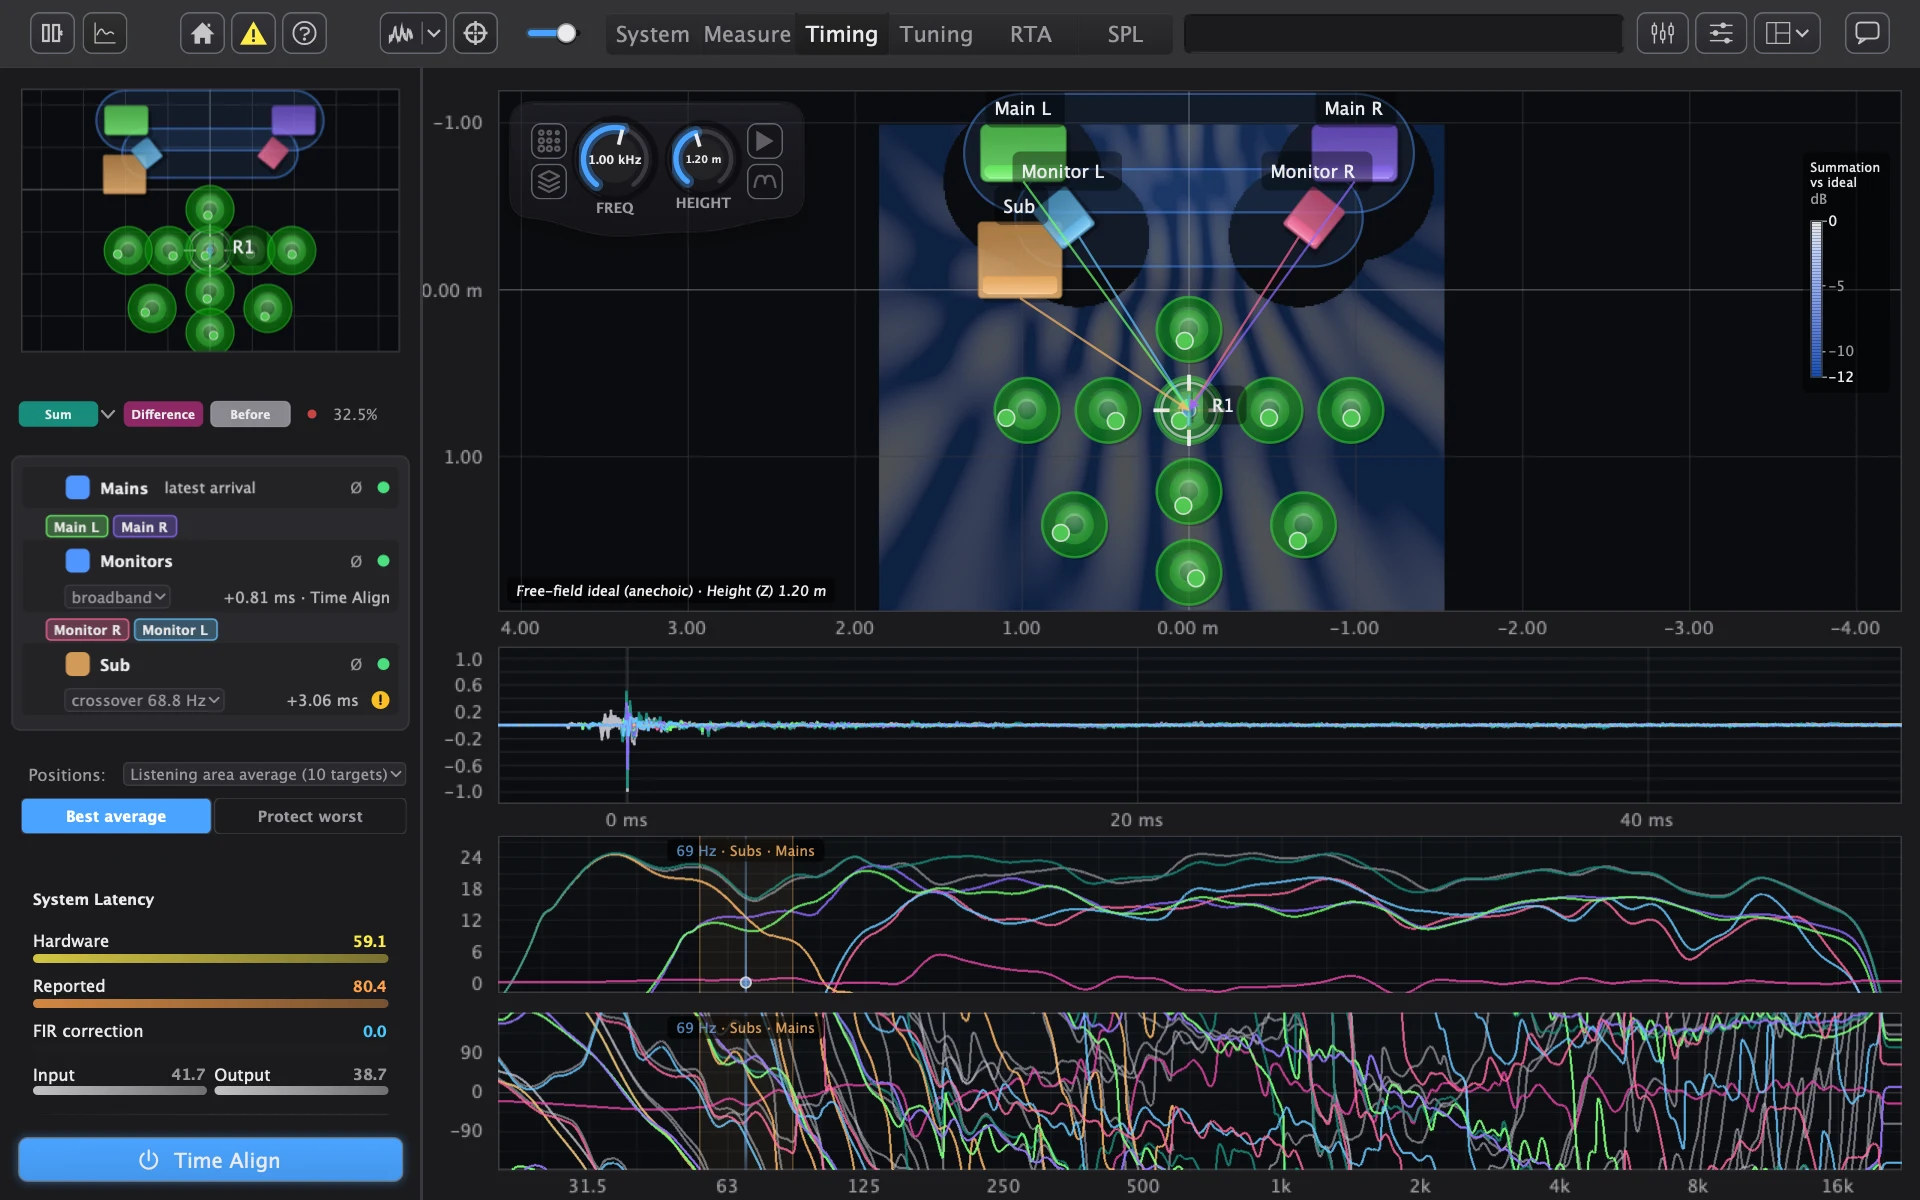Click the Sub delay warning icon
The width and height of the screenshot is (1920, 1200).
pyautogui.click(x=380, y=700)
